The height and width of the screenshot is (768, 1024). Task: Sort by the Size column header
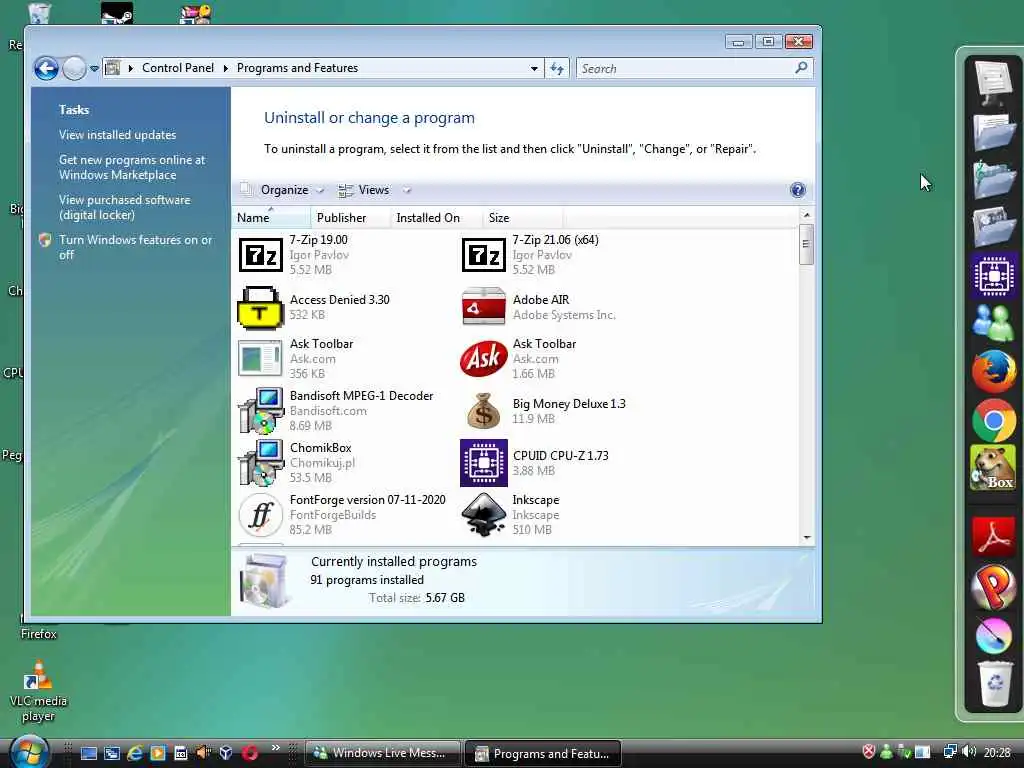tap(522, 217)
